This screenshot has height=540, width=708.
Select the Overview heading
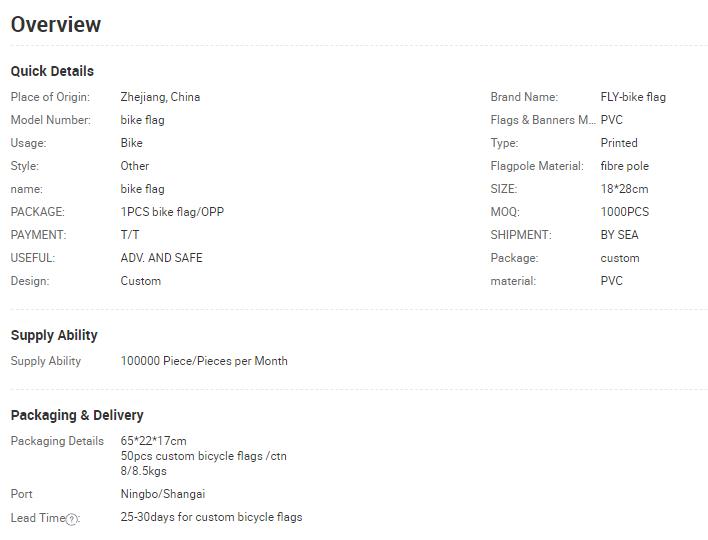click(56, 24)
